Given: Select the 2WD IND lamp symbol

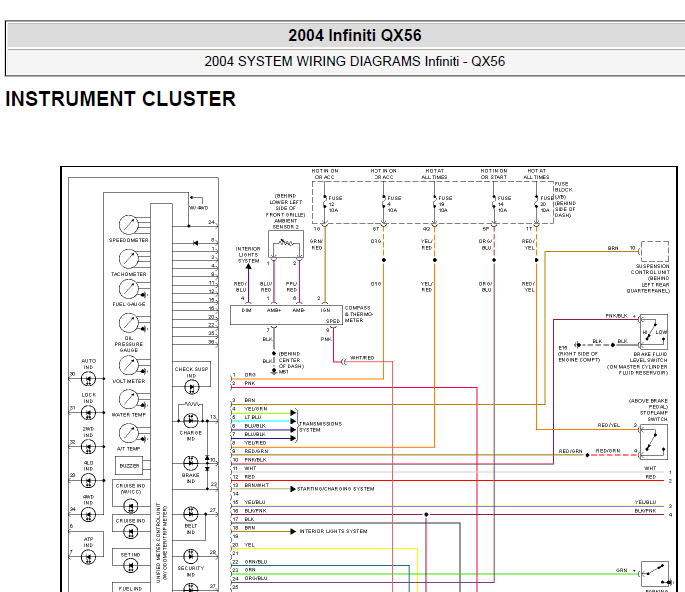Looking at the screenshot, I should [89, 447].
